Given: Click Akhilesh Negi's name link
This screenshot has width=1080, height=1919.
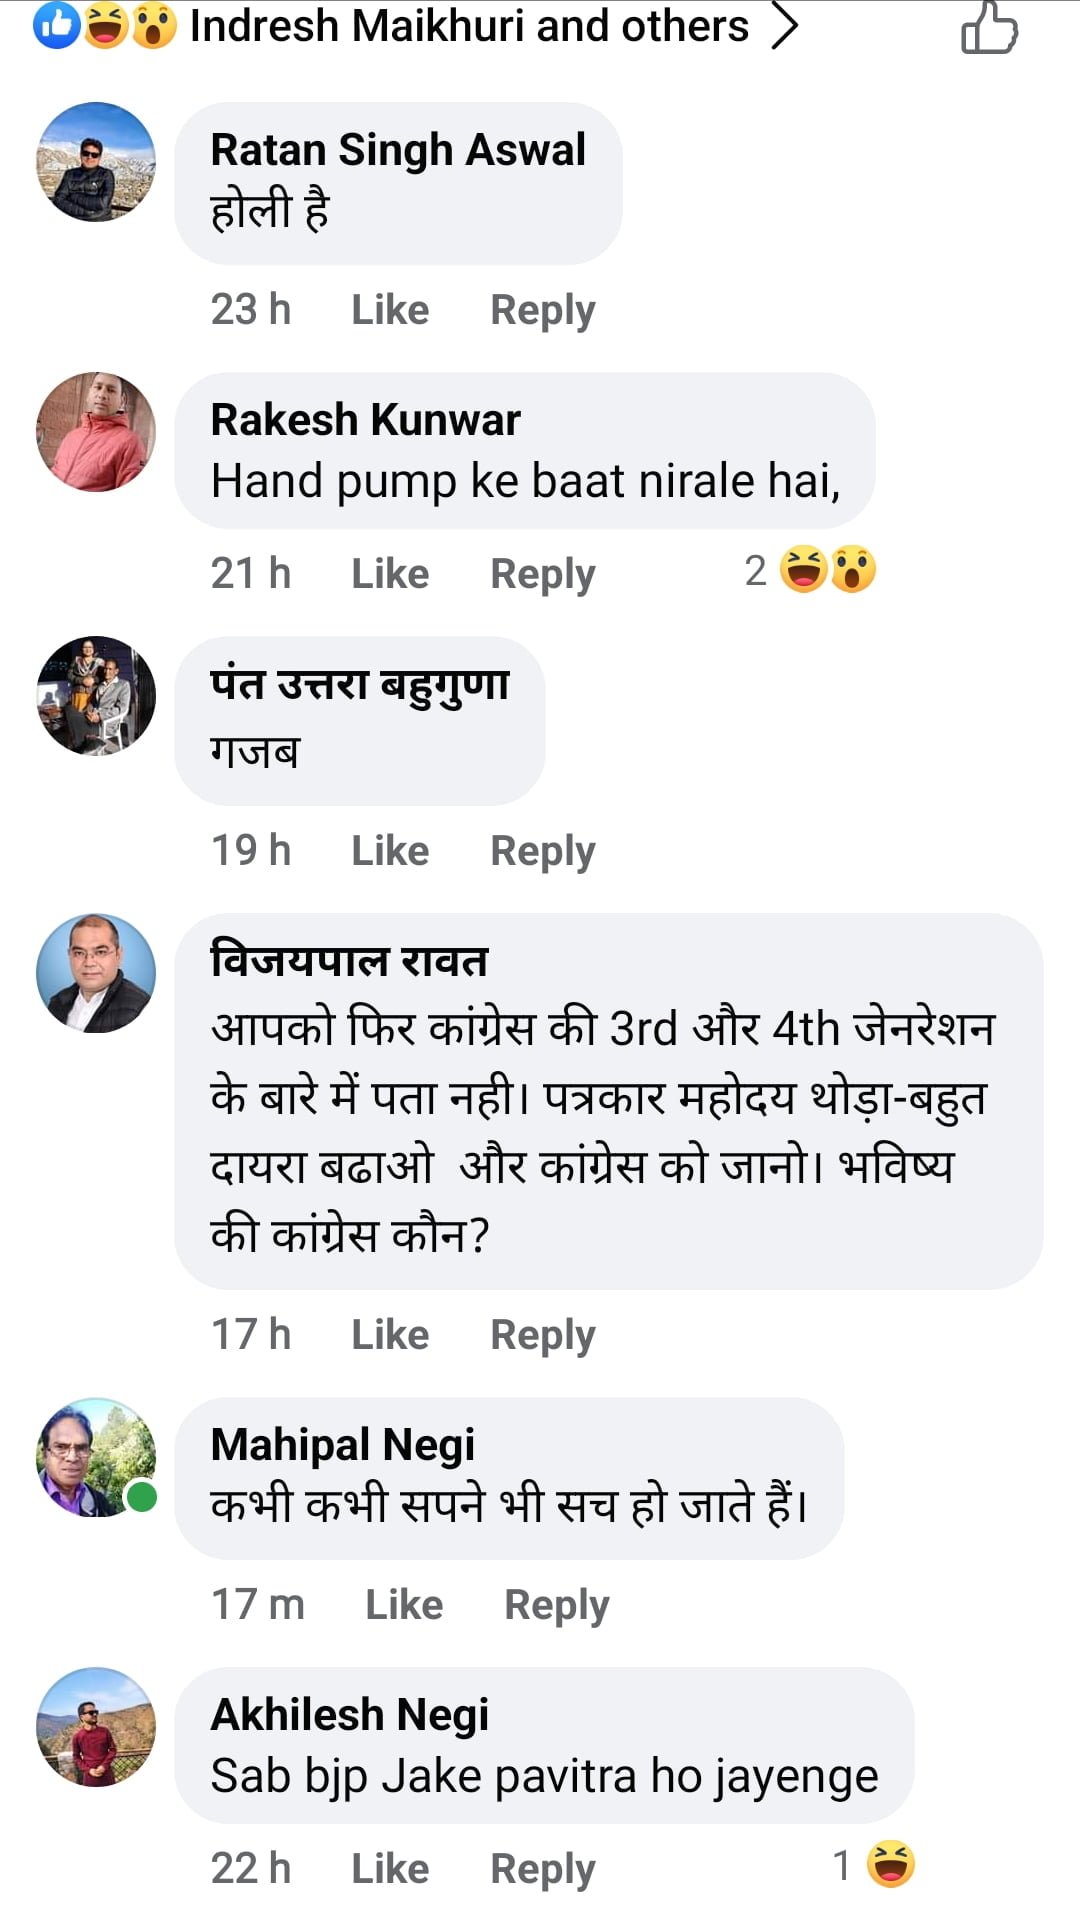Looking at the screenshot, I should click(349, 1715).
